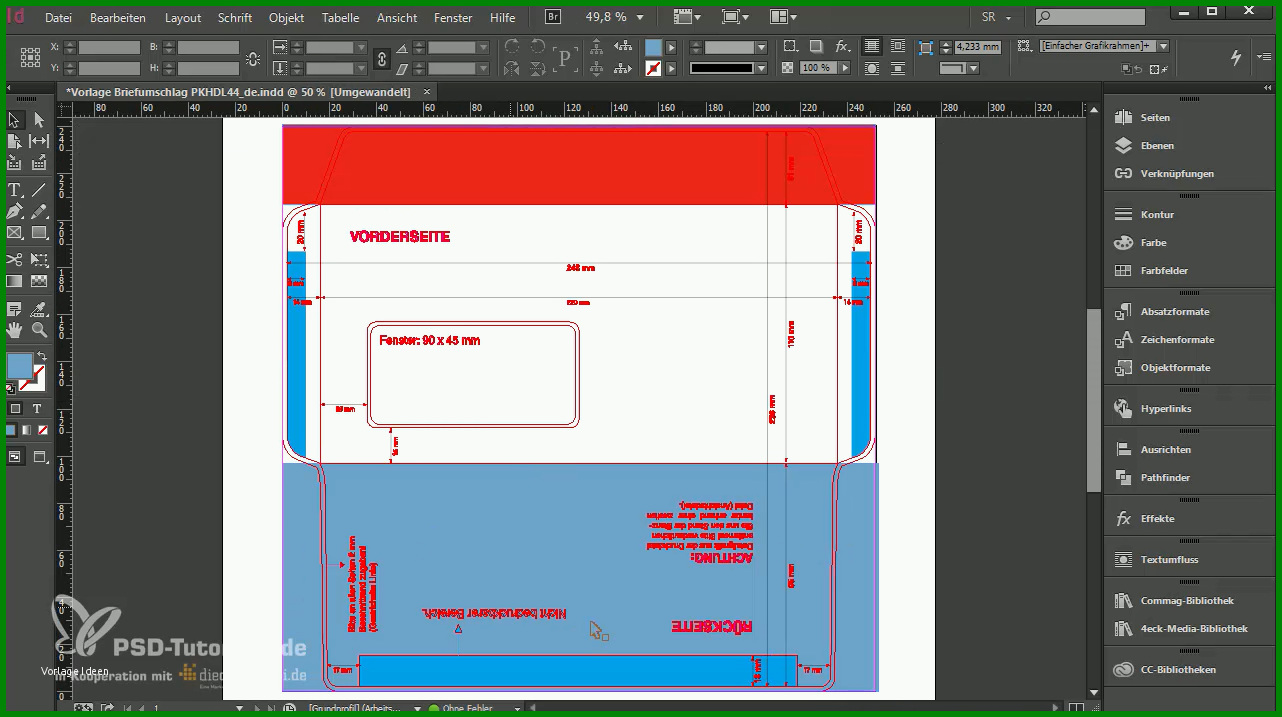The width and height of the screenshot is (1282, 717).
Task: Click the swap fill and stroke arrow
Action: (x=42, y=356)
